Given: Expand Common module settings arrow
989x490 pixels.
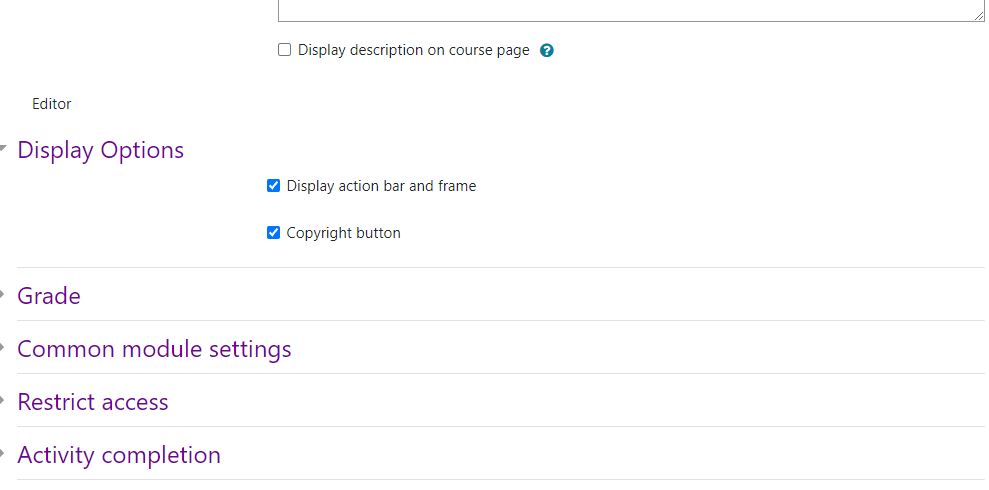Looking at the screenshot, I should [3, 347].
